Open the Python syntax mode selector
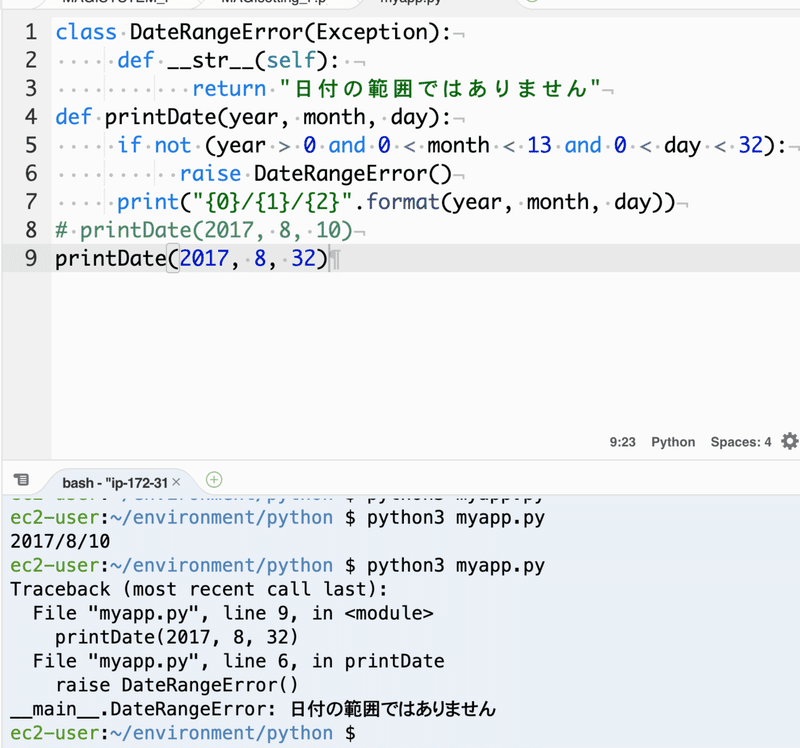 coord(673,441)
